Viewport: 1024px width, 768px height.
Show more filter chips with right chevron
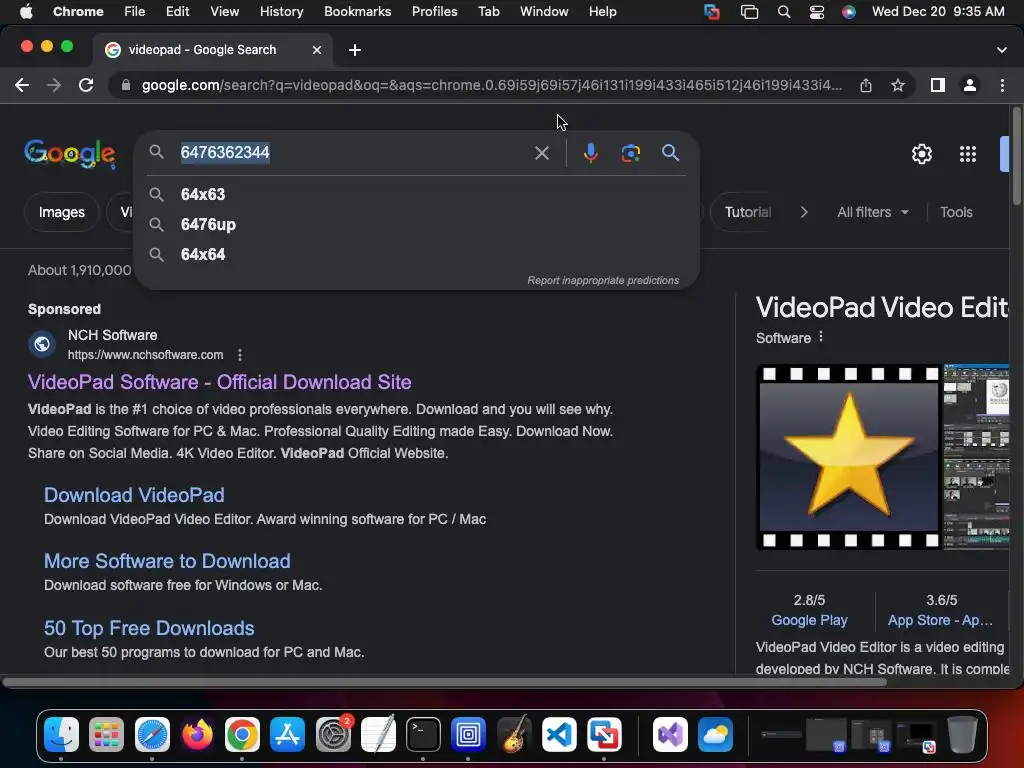pyautogui.click(x=804, y=212)
